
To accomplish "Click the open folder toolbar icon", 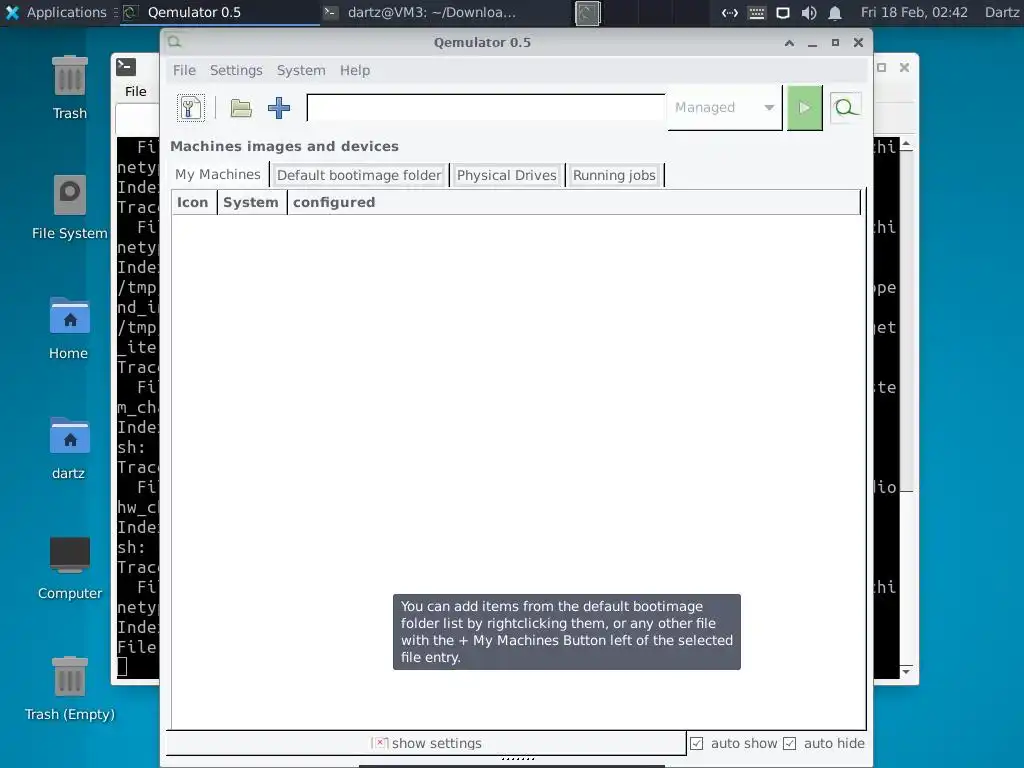I will coord(241,108).
